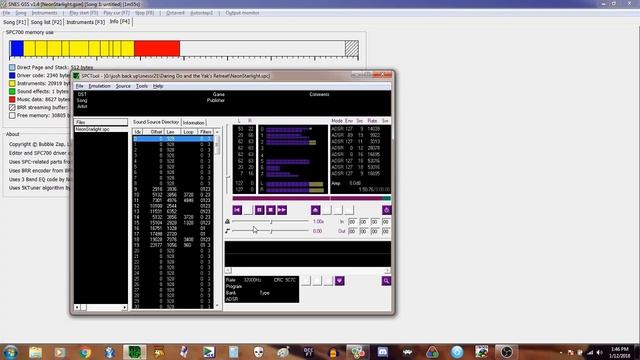Open the Emulation menu in SPCTool

(x=100, y=86)
